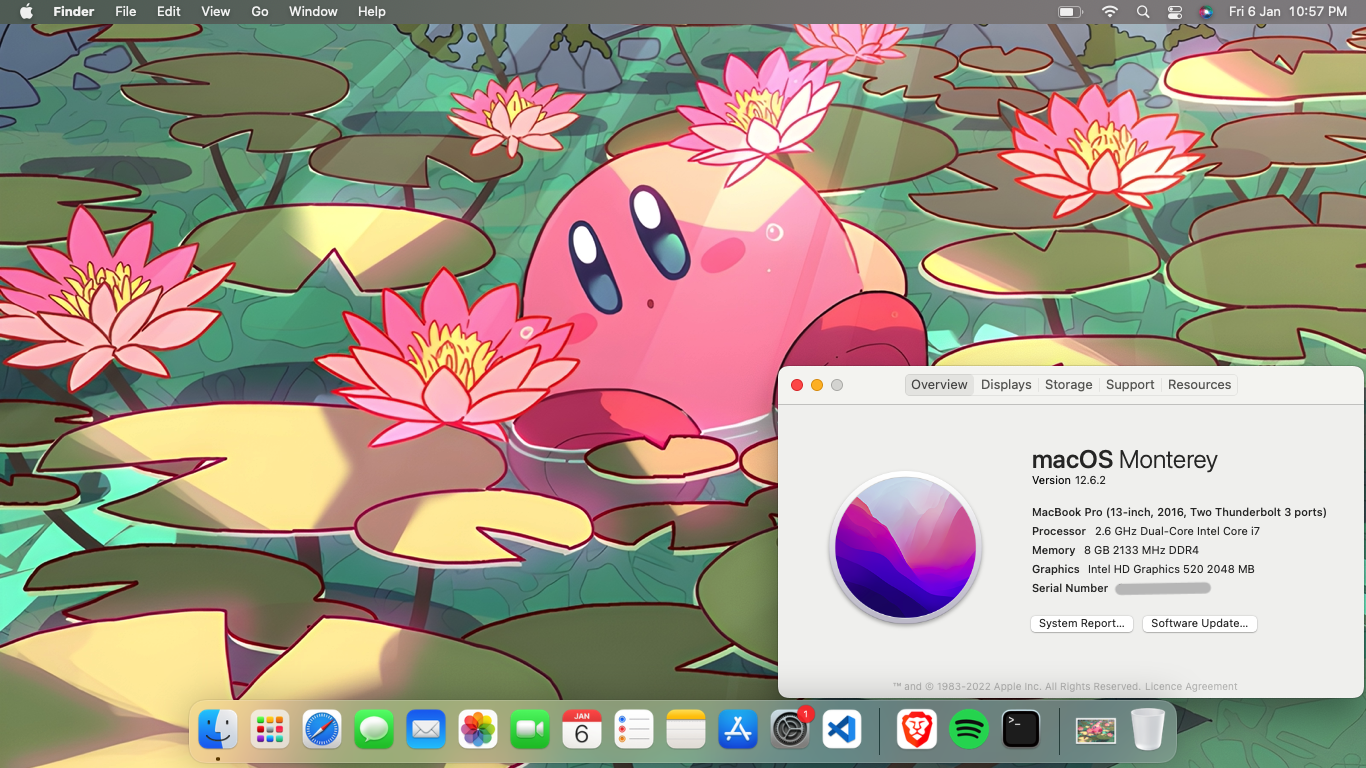Image resolution: width=1366 pixels, height=768 pixels.
Task: Open the File menu
Action: (x=125, y=11)
